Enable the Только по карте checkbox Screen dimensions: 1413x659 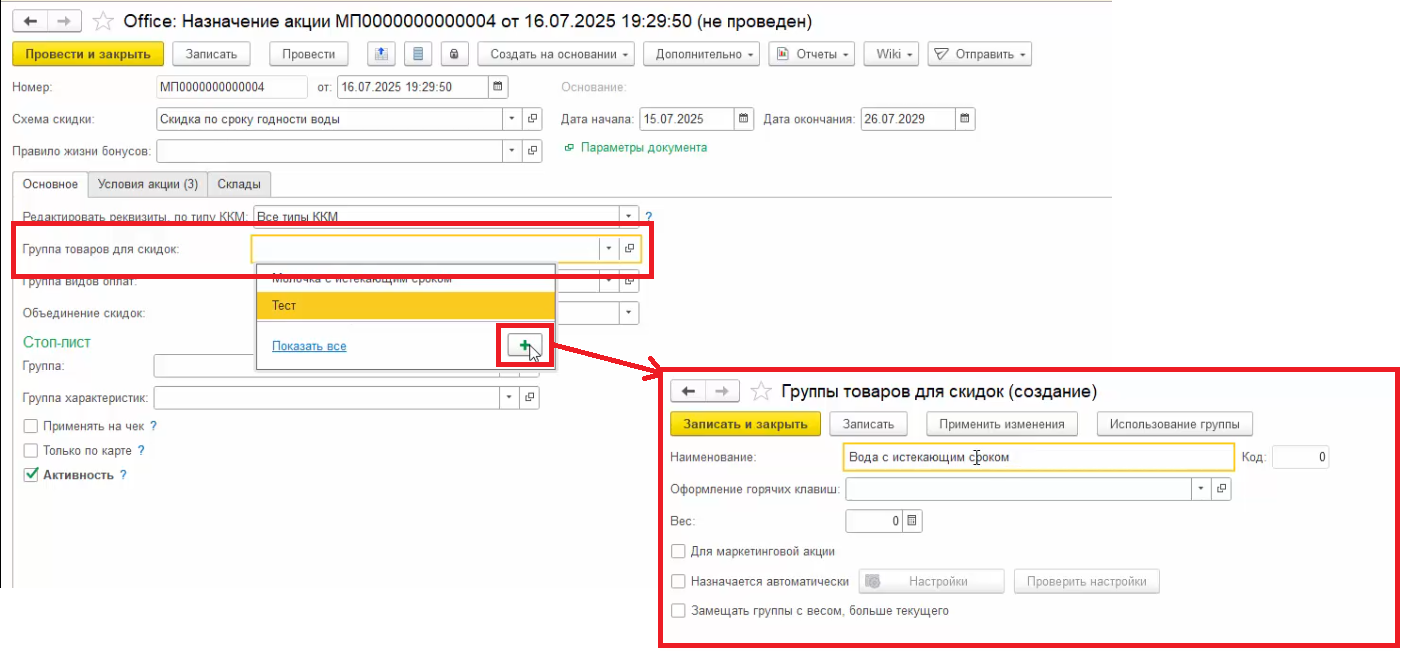tap(31, 450)
